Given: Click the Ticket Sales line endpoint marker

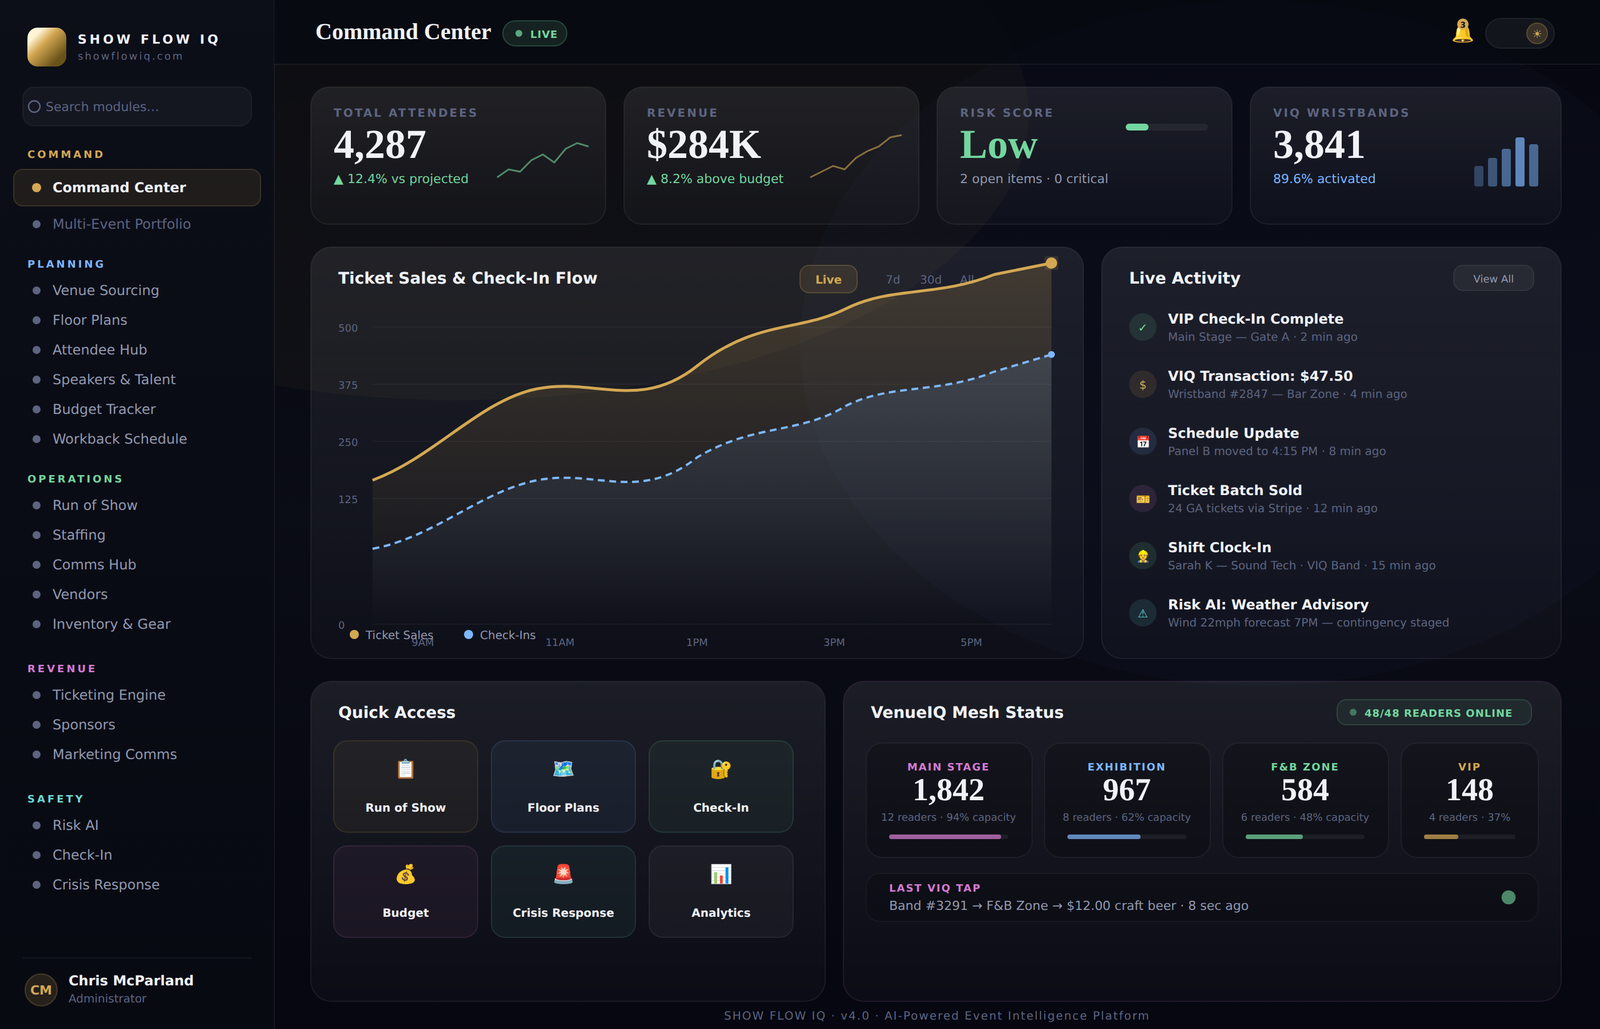Looking at the screenshot, I should click(x=1051, y=263).
